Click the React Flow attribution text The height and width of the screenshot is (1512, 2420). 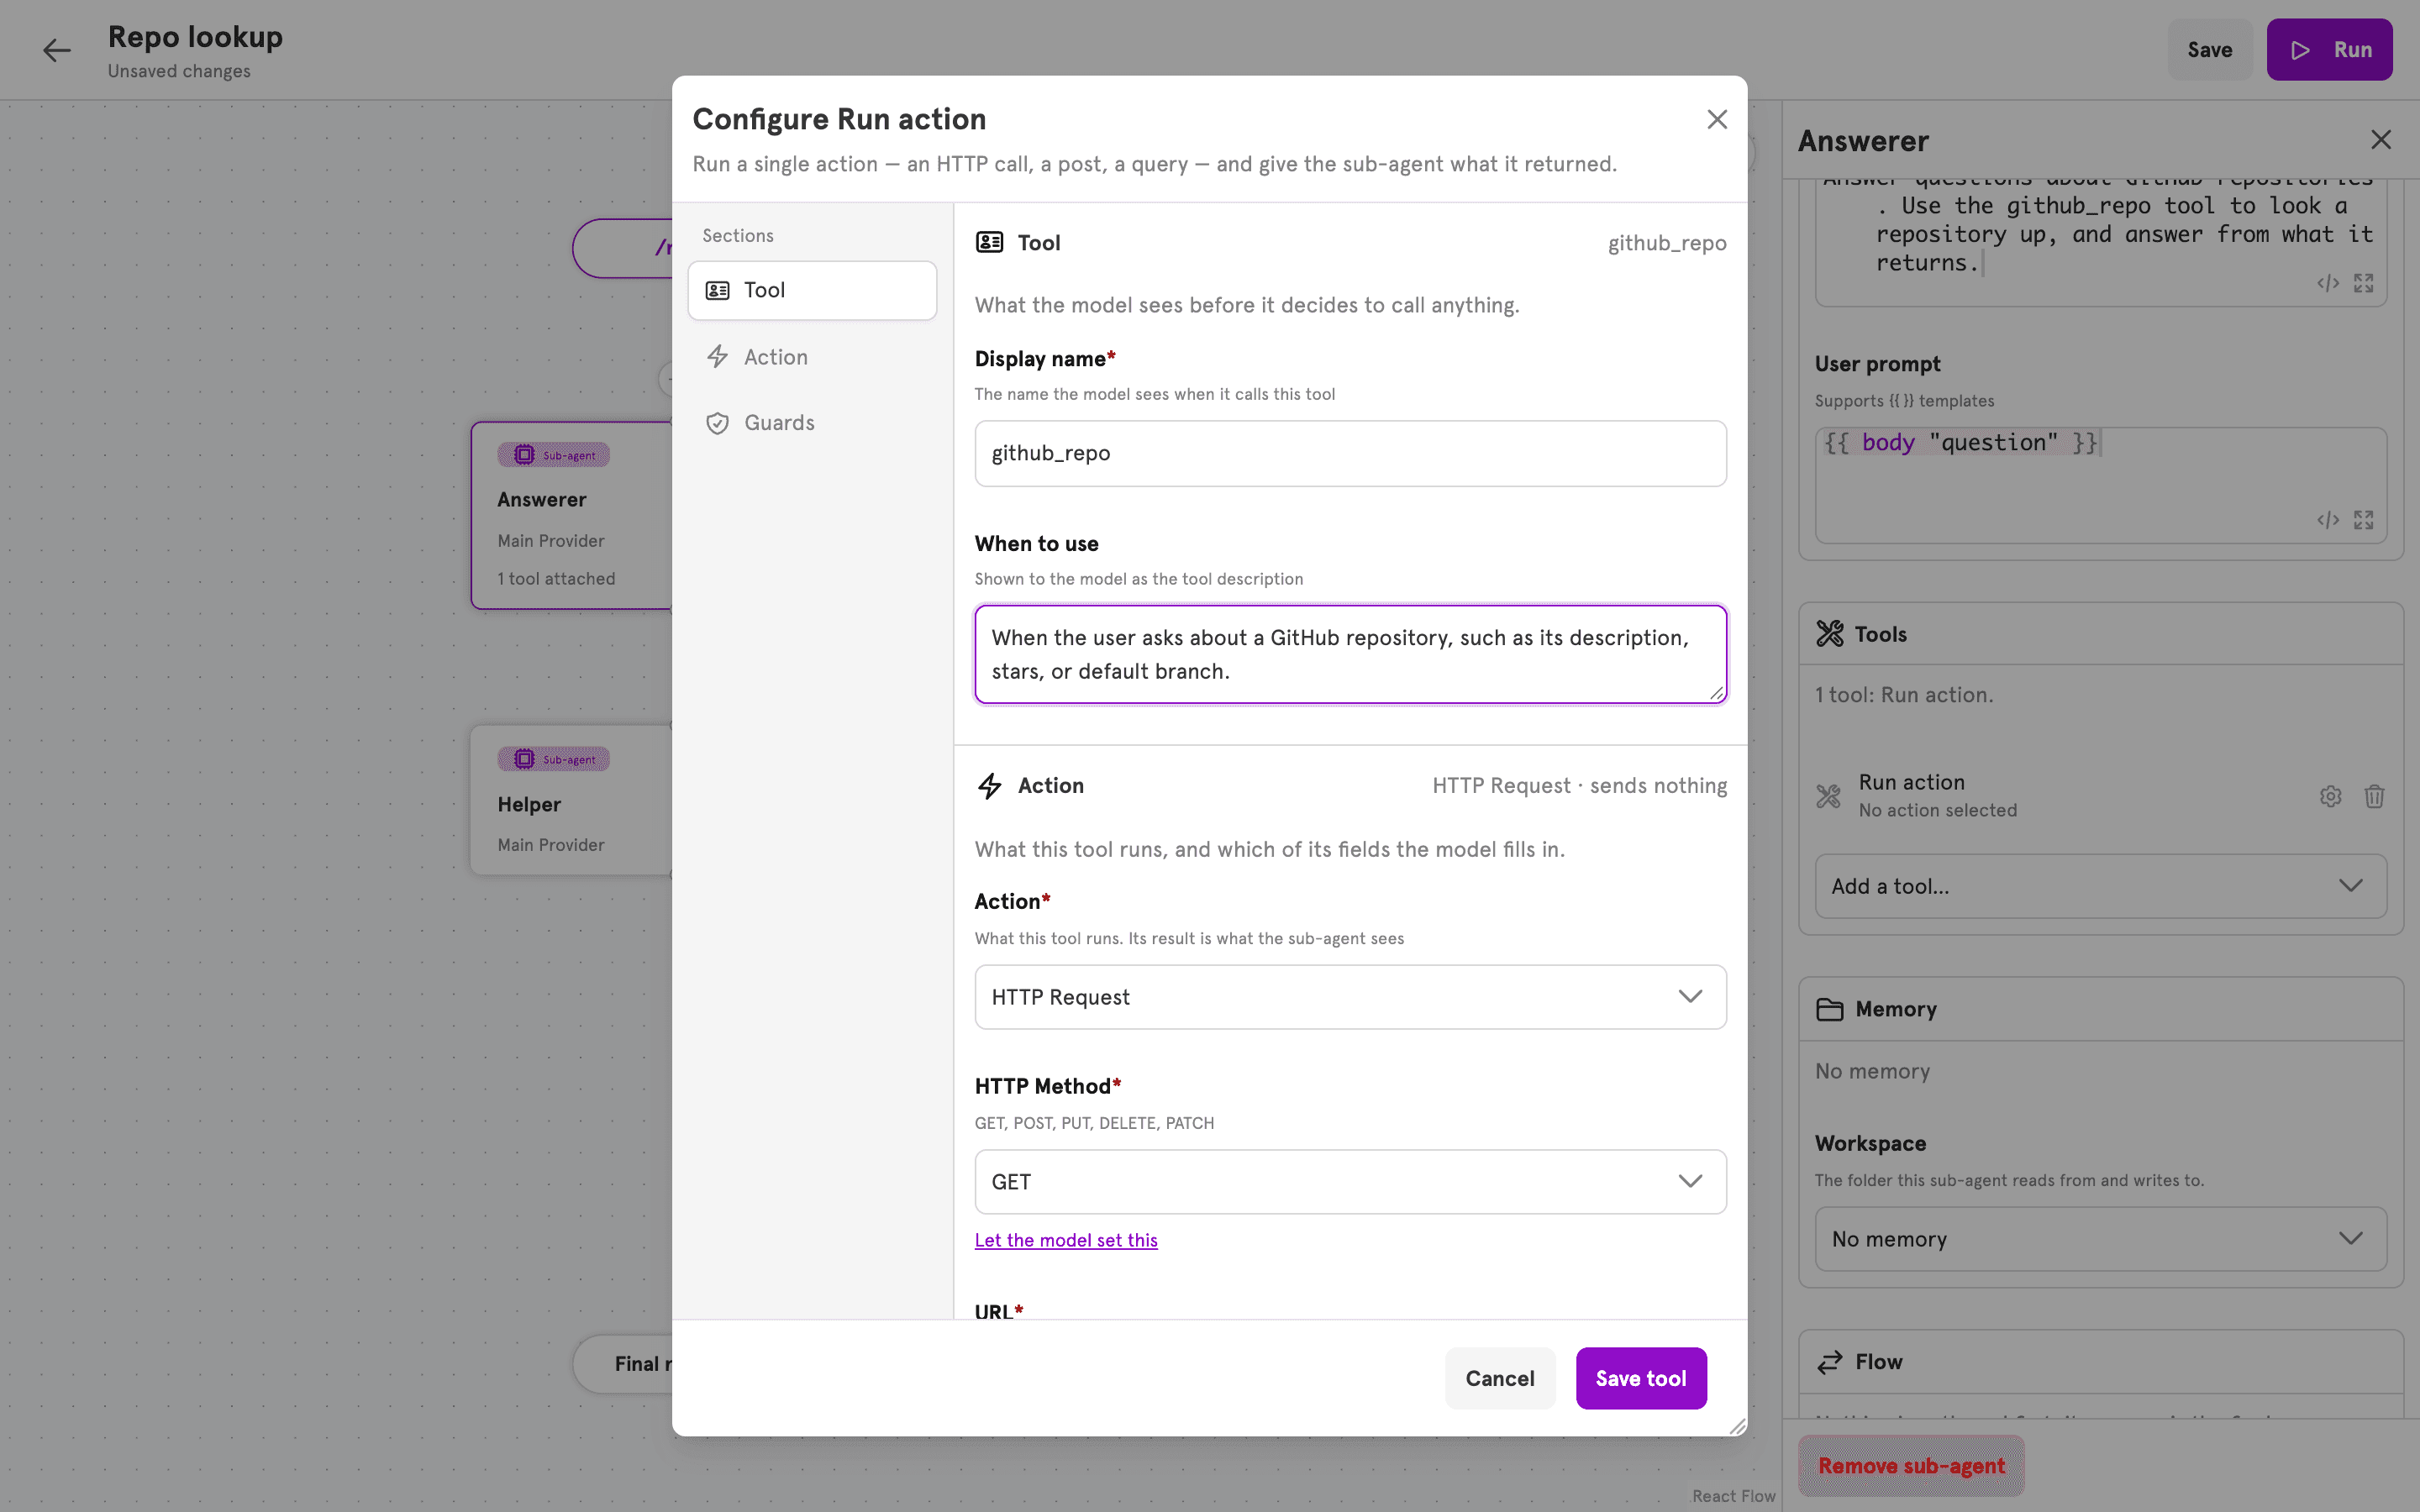click(1733, 1496)
